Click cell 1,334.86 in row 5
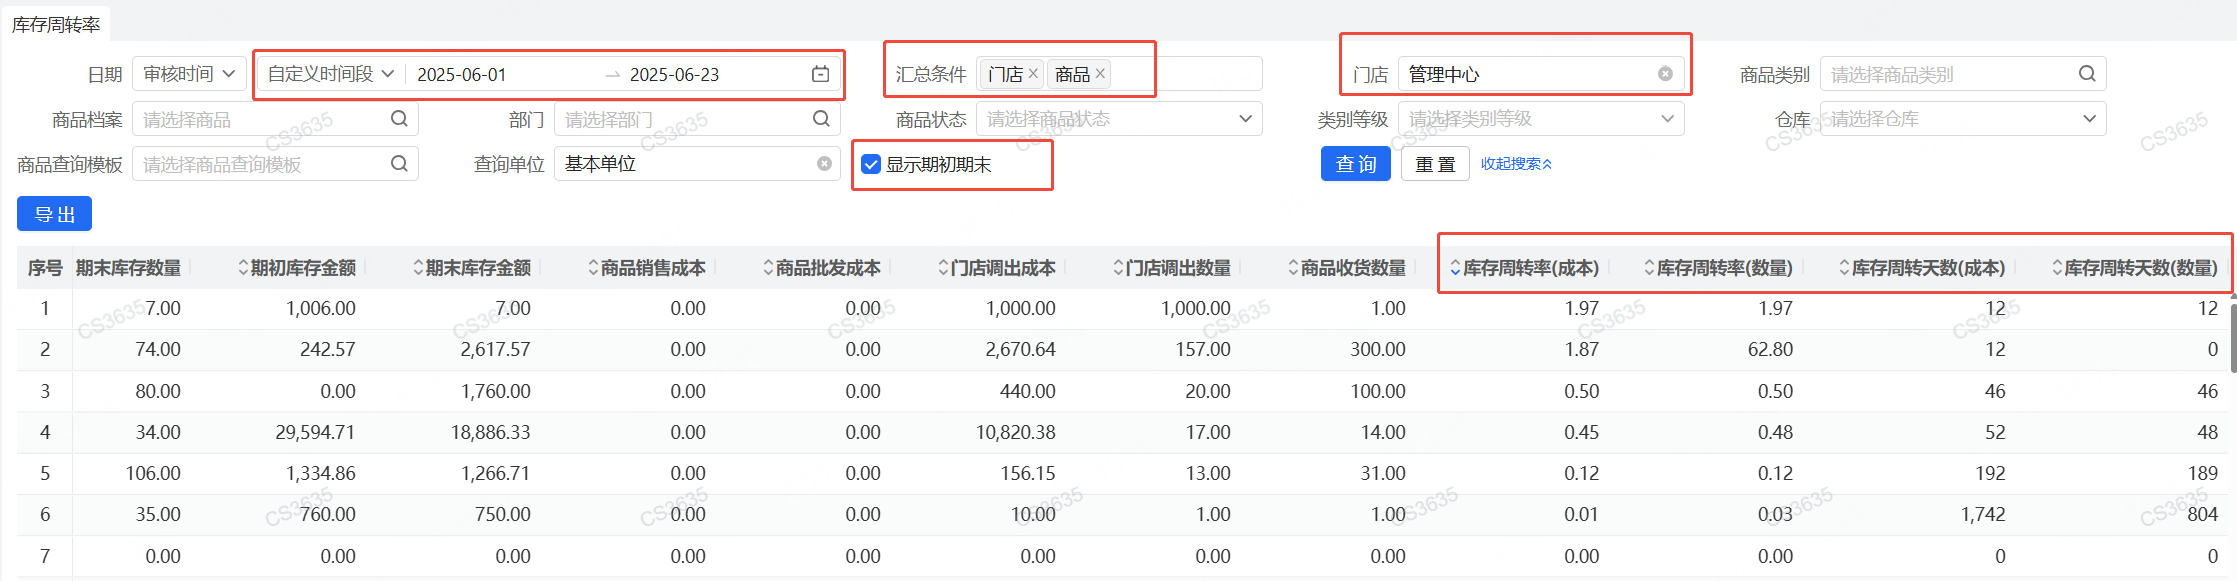The height and width of the screenshot is (581, 2237). coord(320,473)
